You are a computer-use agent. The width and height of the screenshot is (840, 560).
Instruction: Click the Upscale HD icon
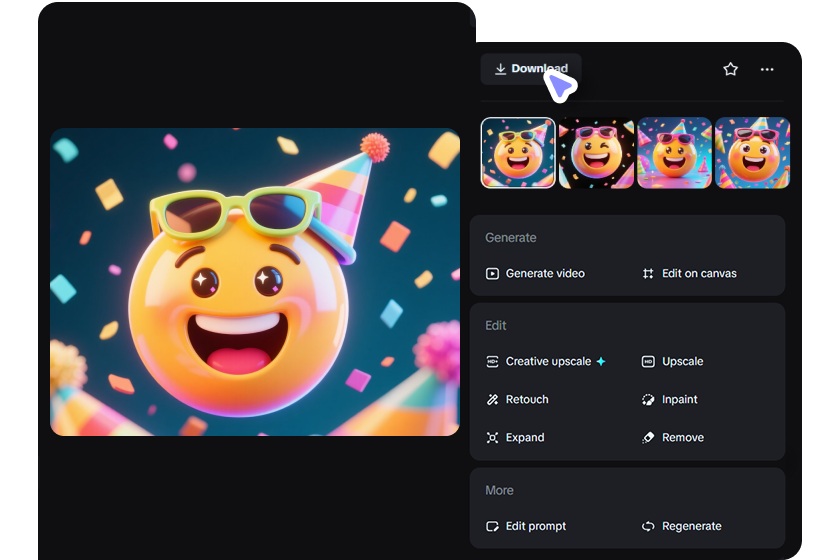coord(648,362)
